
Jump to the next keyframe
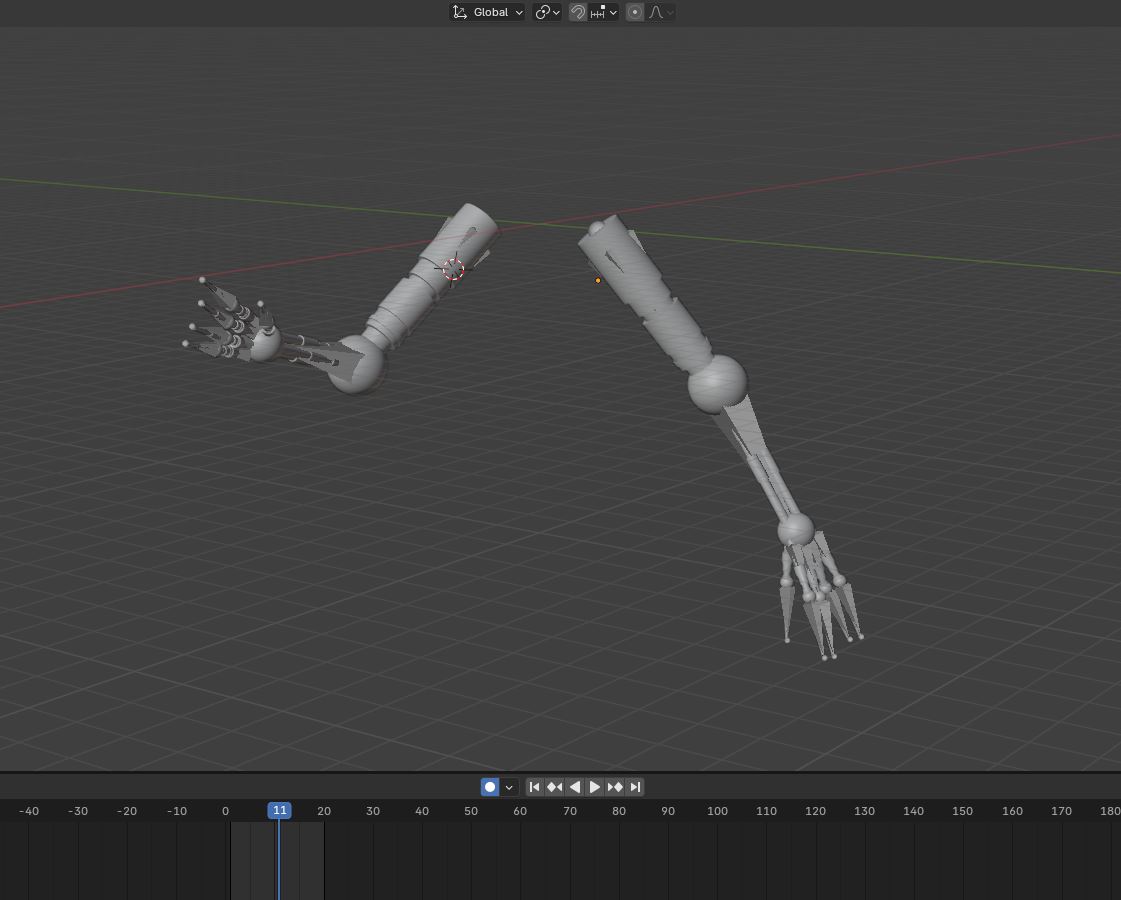[615, 787]
